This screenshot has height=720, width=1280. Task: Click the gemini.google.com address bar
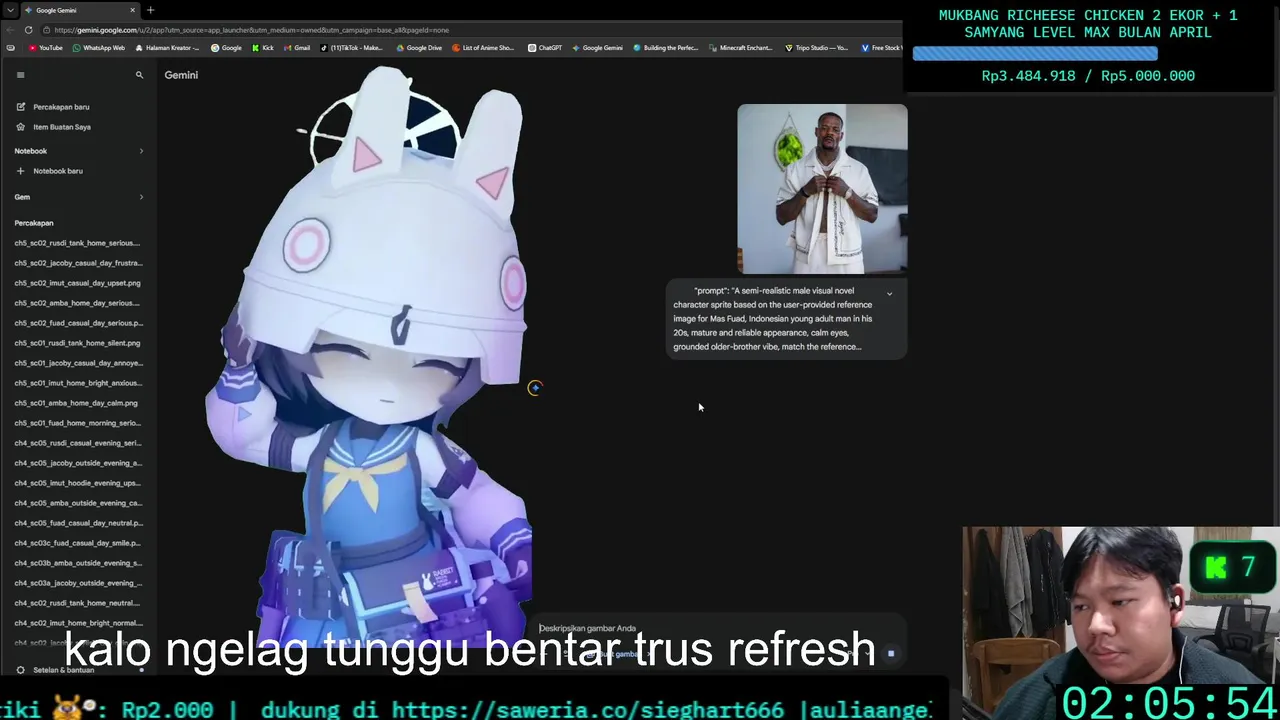[470, 30]
